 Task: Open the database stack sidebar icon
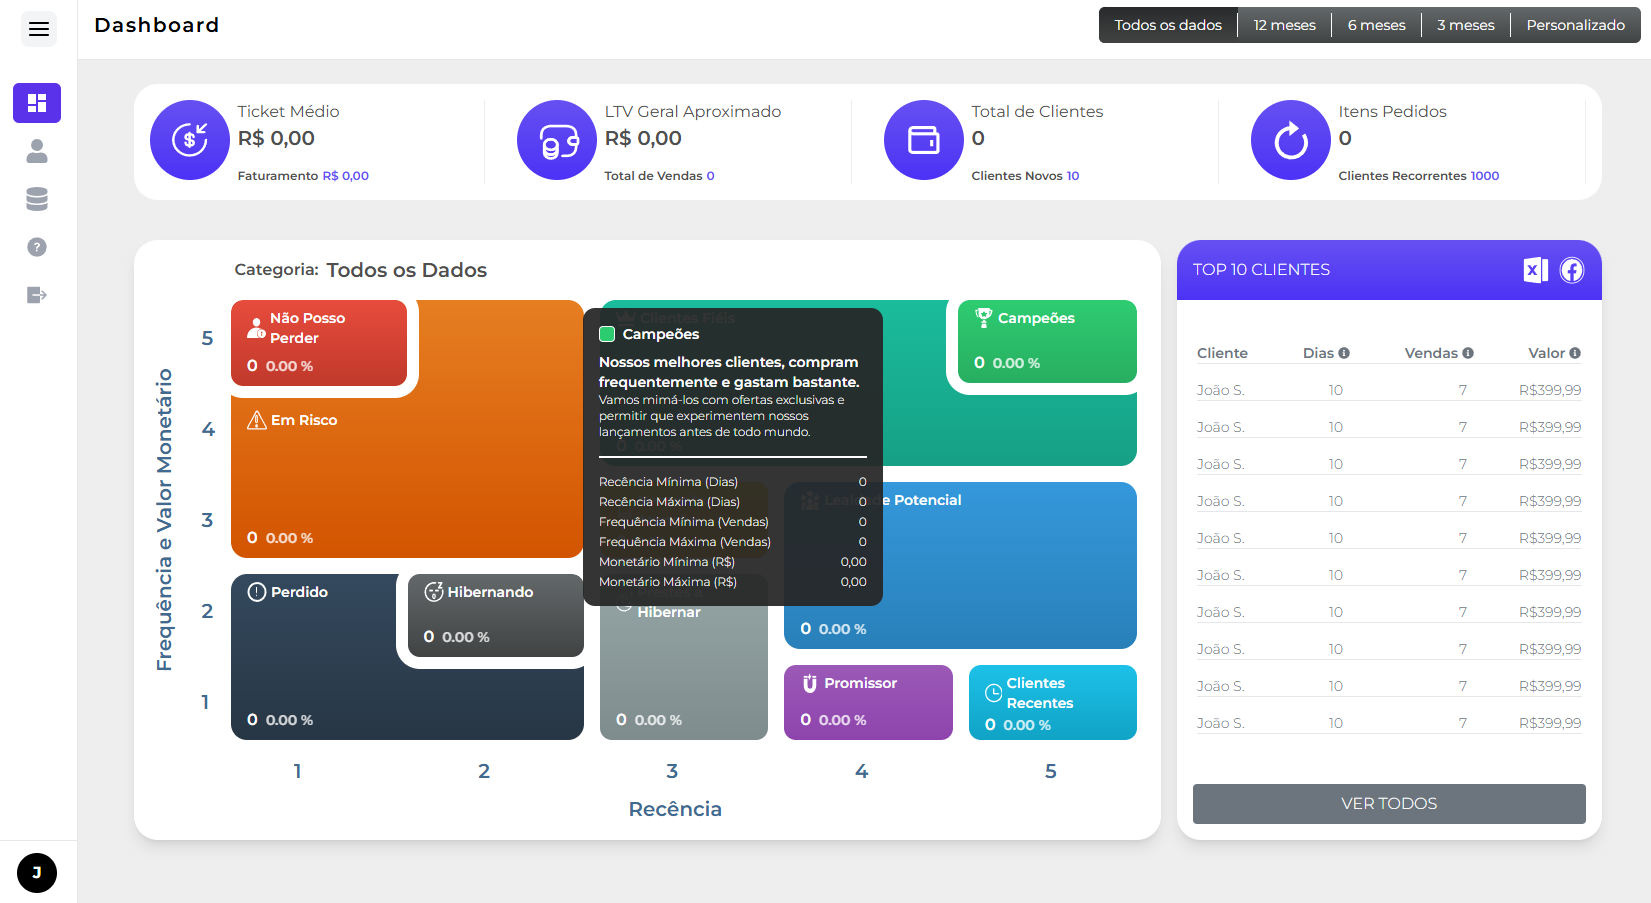tap(37, 199)
